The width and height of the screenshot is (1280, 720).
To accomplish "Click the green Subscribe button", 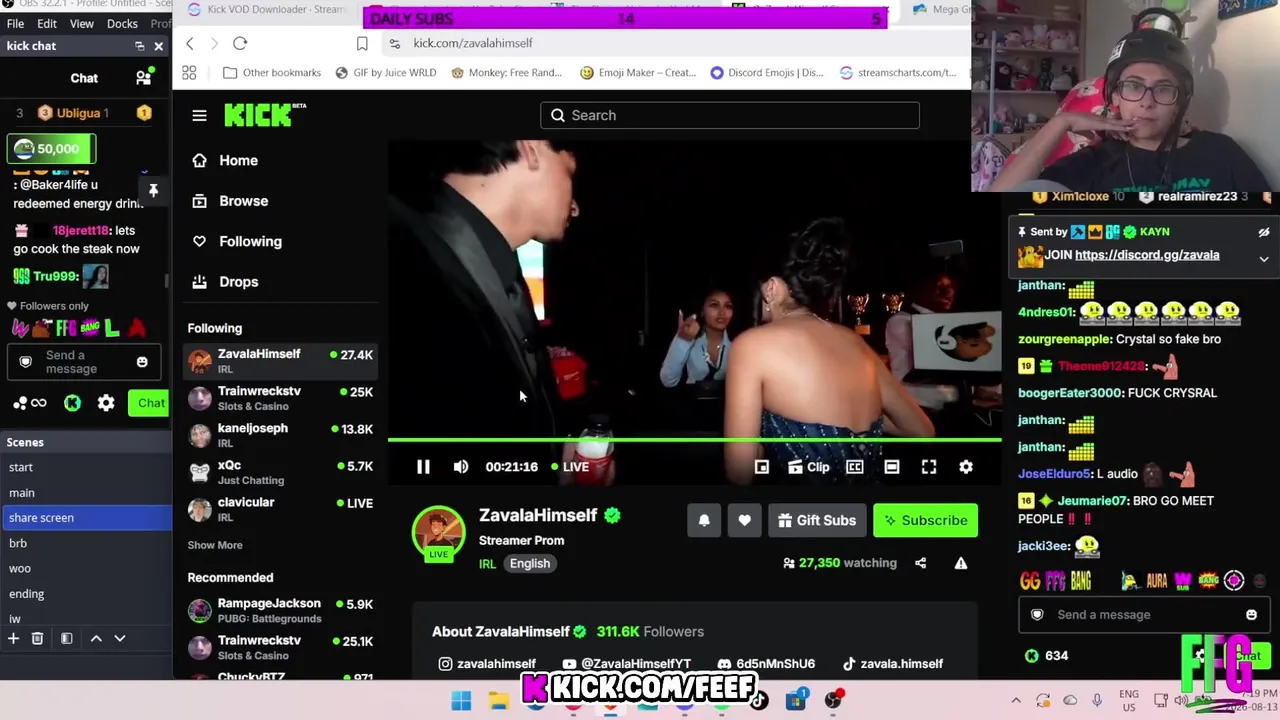I will click(925, 520).
